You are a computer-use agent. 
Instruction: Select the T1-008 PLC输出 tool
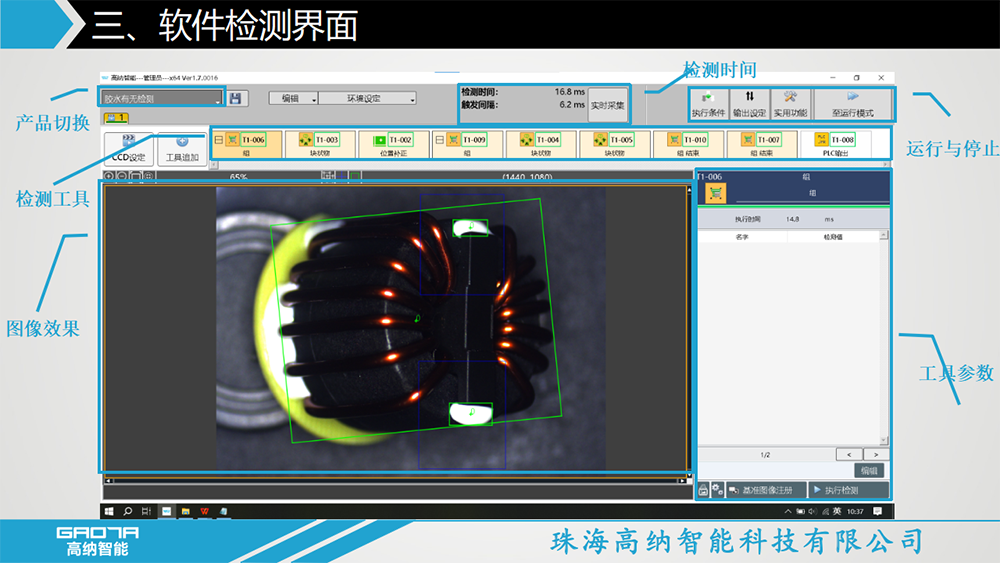pyautogui.click(x=835, y=144)
